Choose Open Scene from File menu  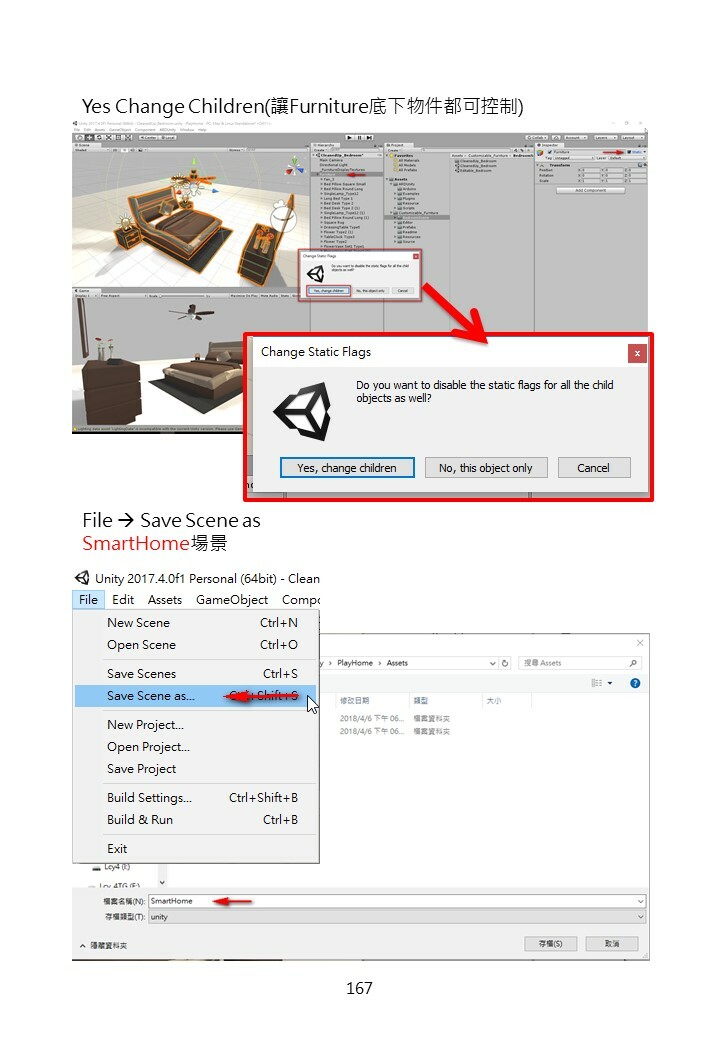tap(196, 645)
